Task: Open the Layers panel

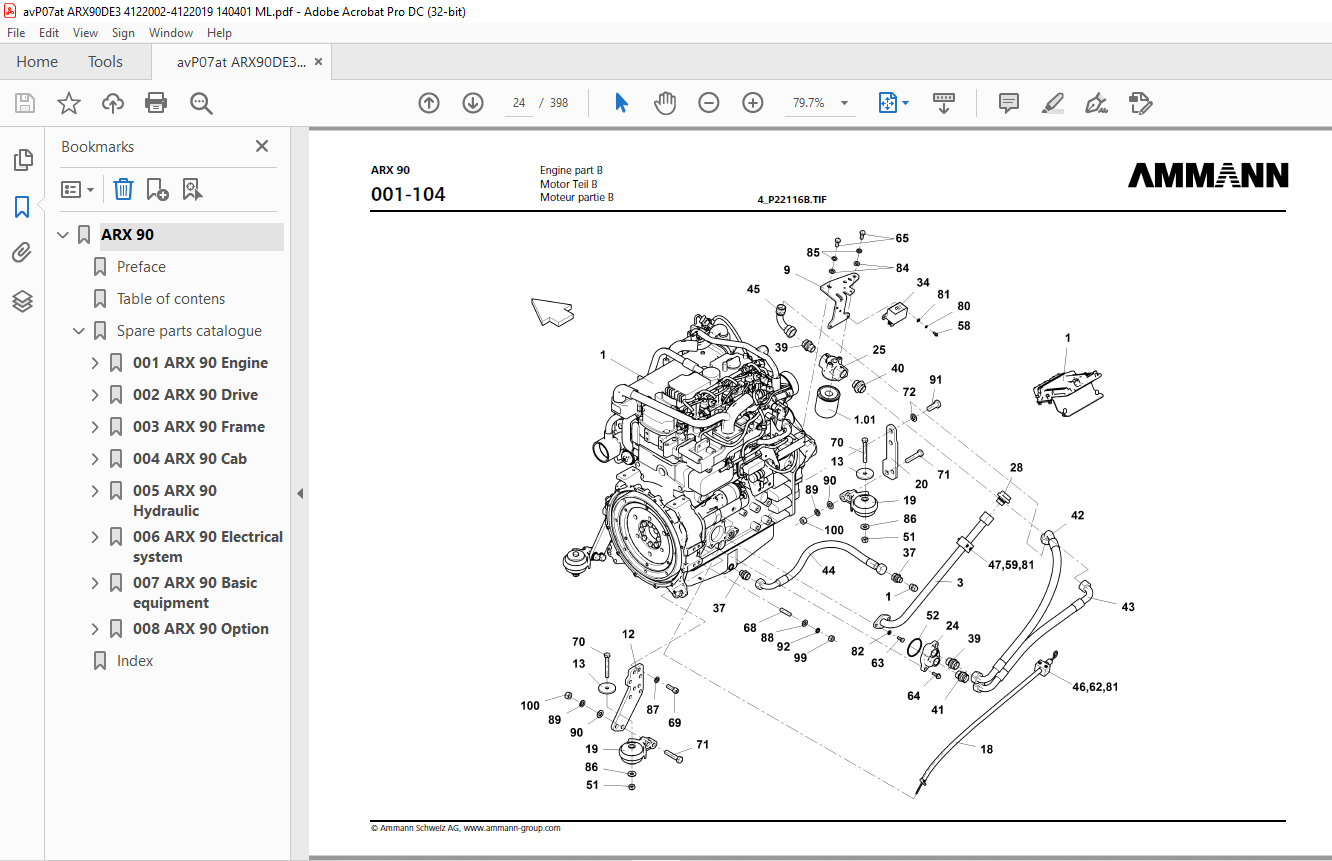Action: 22,301
